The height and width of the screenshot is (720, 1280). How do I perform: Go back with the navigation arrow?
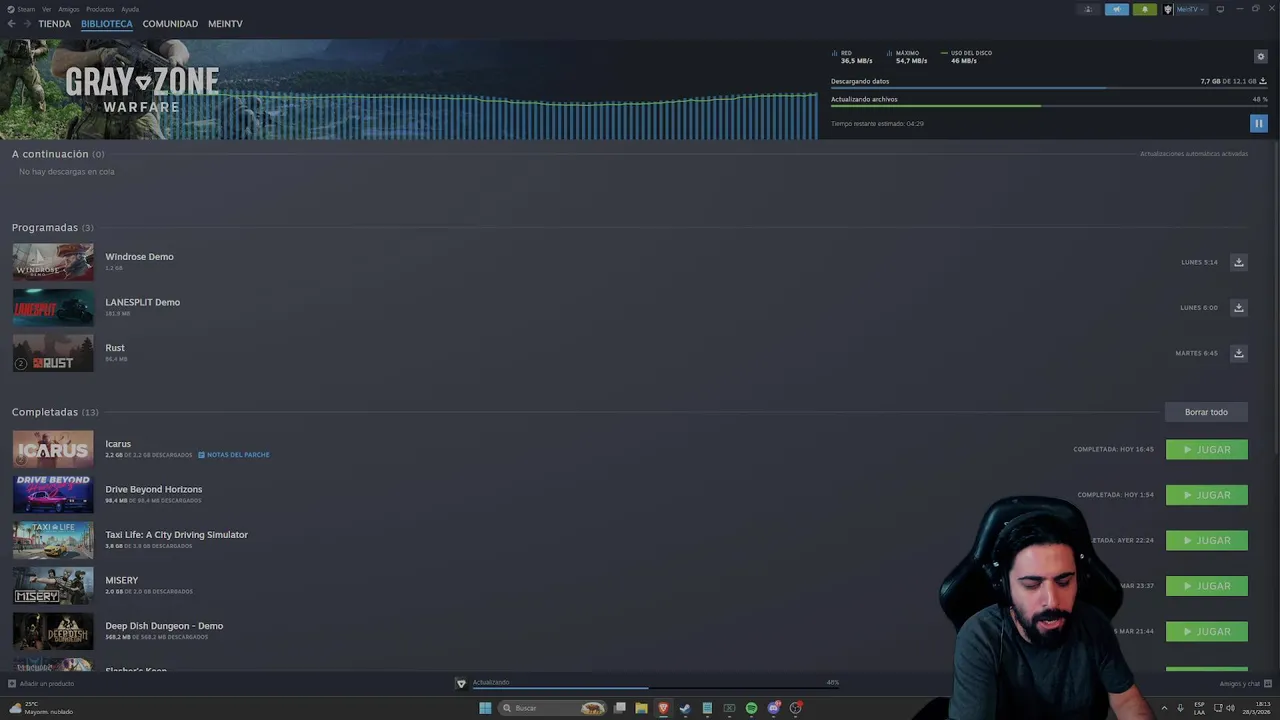click(x=11, y=23)
